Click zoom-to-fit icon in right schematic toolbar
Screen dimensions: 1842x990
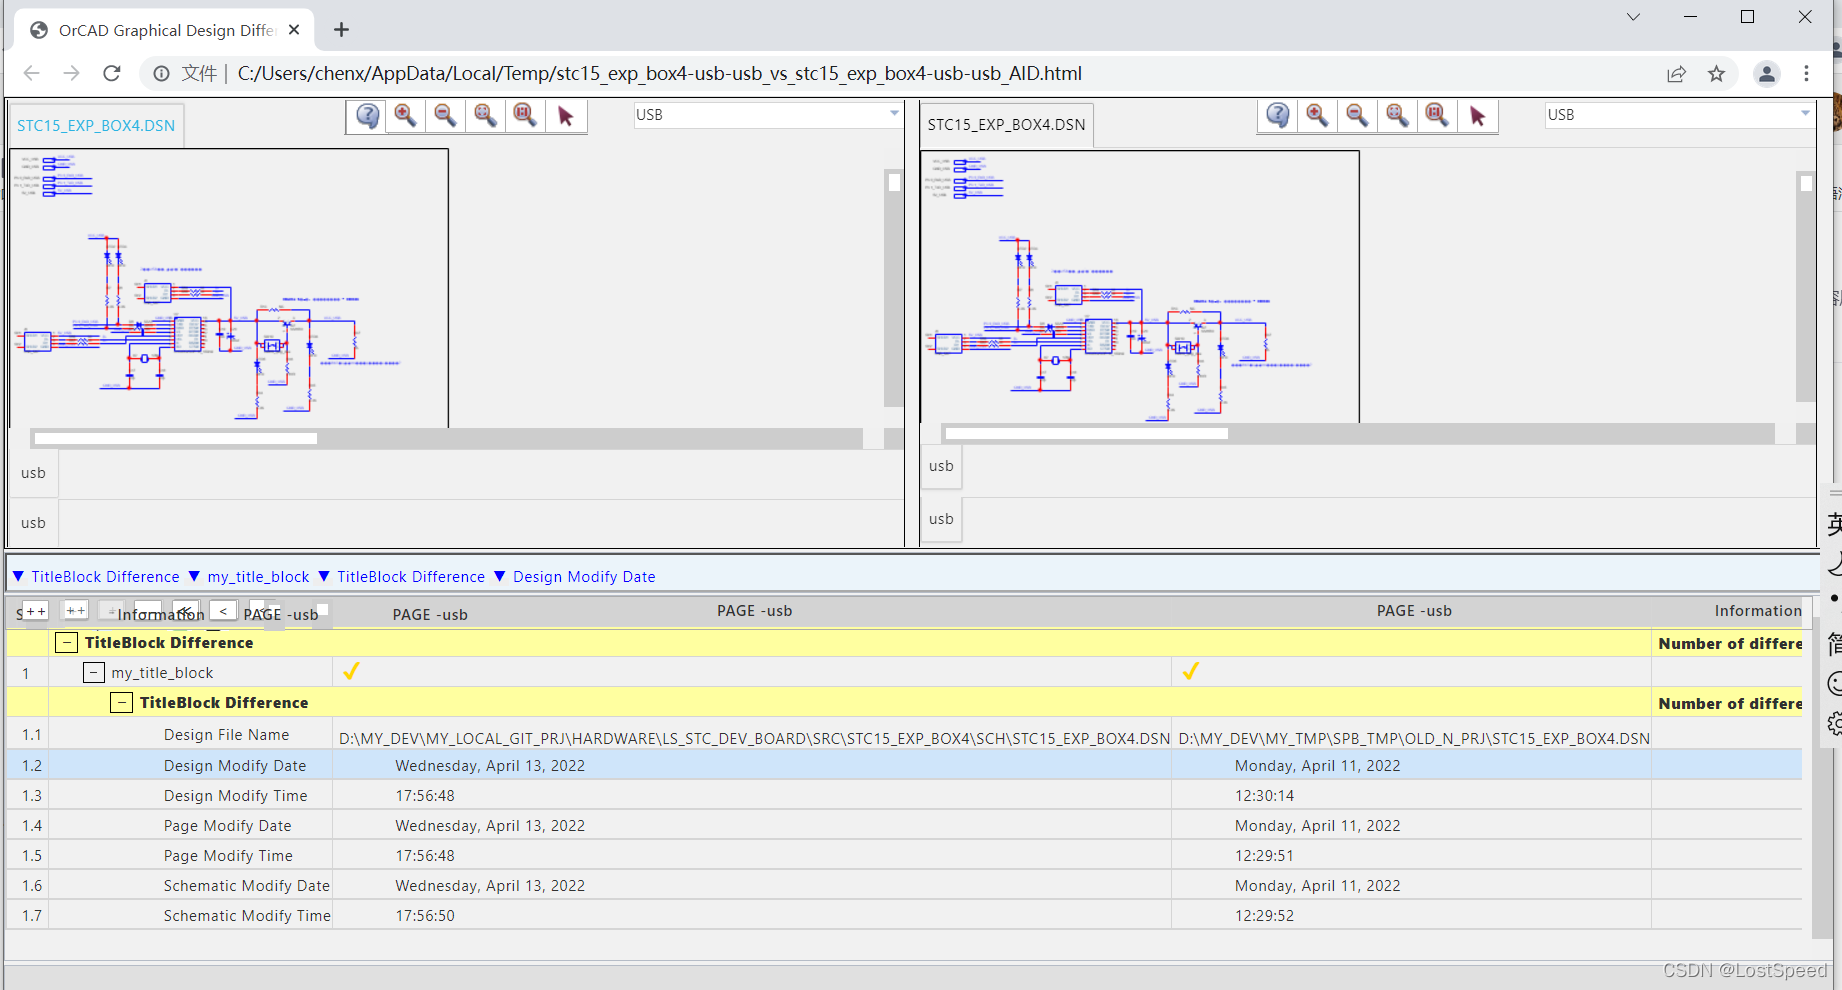pos(1397,116)
